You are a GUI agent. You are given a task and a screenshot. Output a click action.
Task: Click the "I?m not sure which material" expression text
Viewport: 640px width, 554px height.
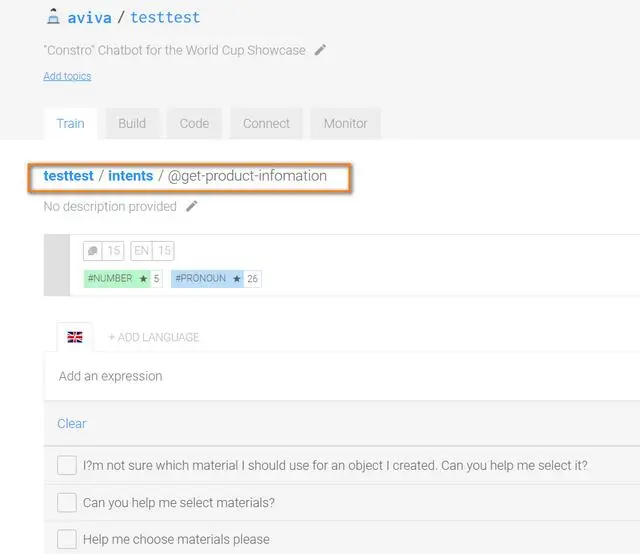(335, 465)
